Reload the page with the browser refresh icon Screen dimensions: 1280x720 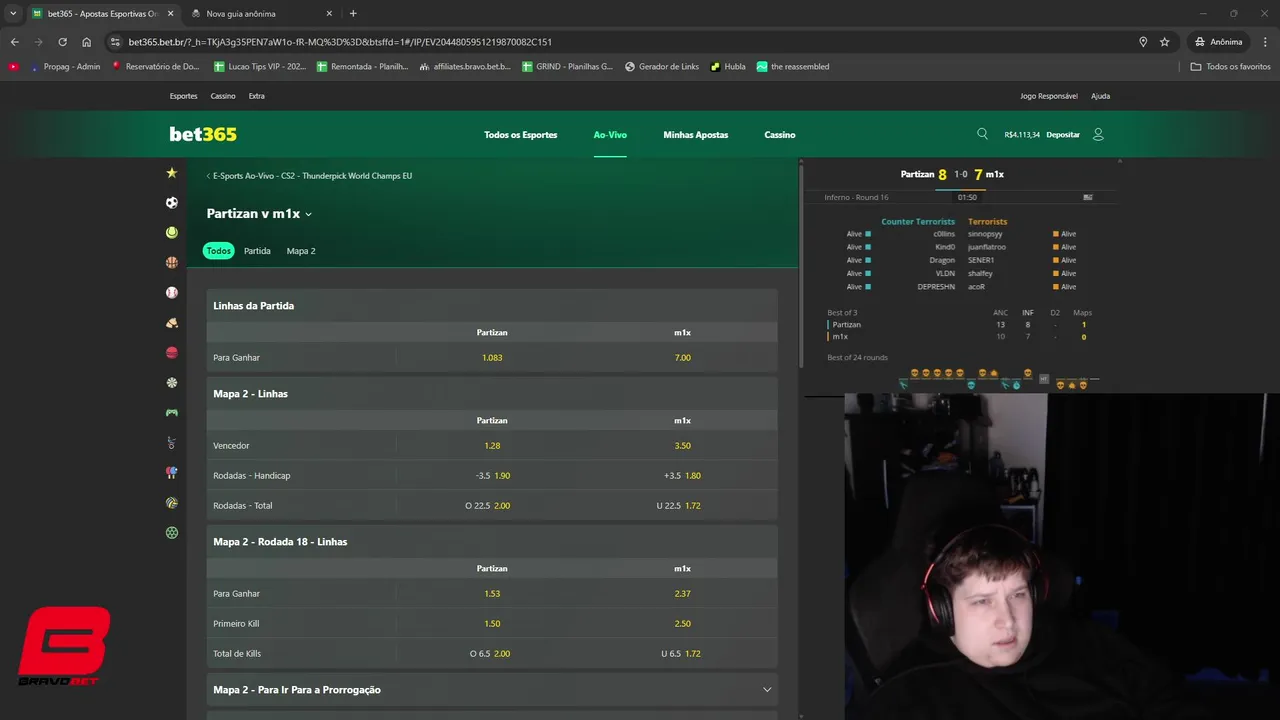tap(62, 42)
